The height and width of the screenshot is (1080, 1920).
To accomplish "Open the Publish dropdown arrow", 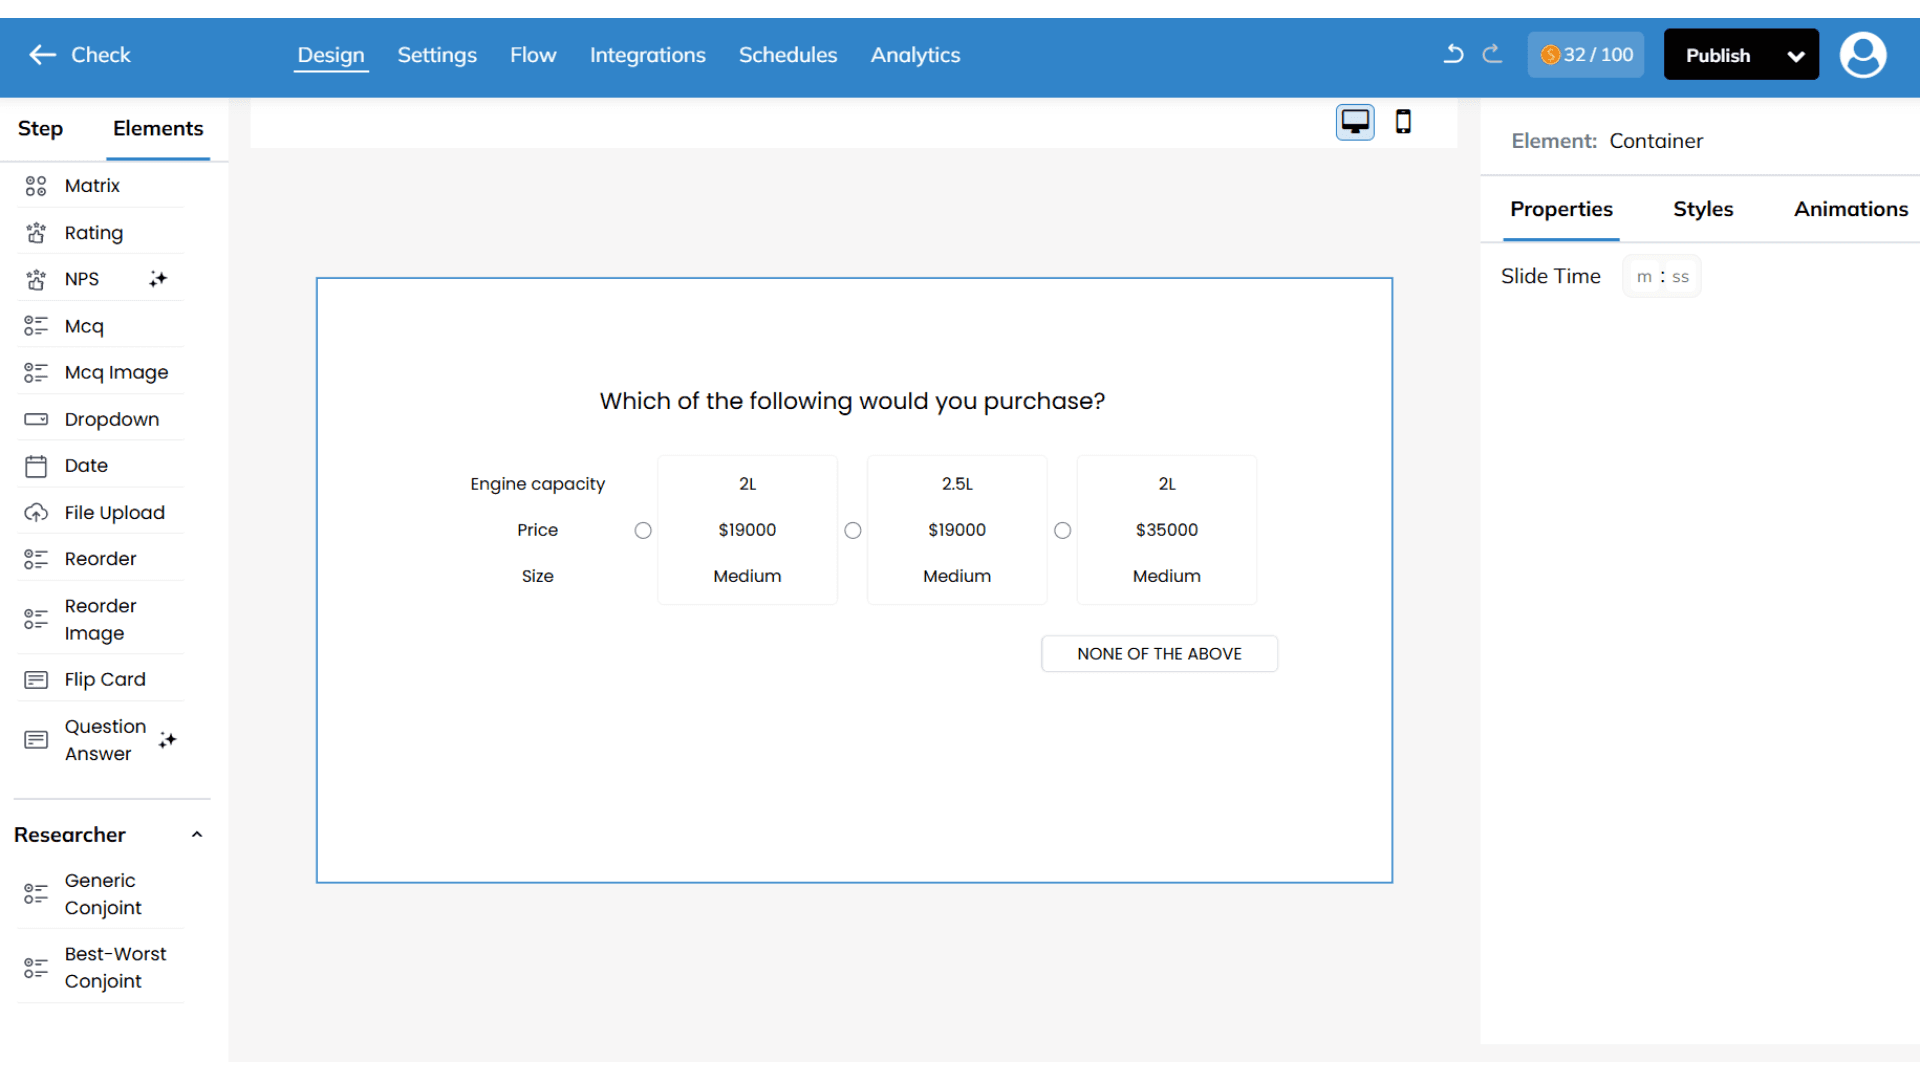I will tap(1796, 56).
